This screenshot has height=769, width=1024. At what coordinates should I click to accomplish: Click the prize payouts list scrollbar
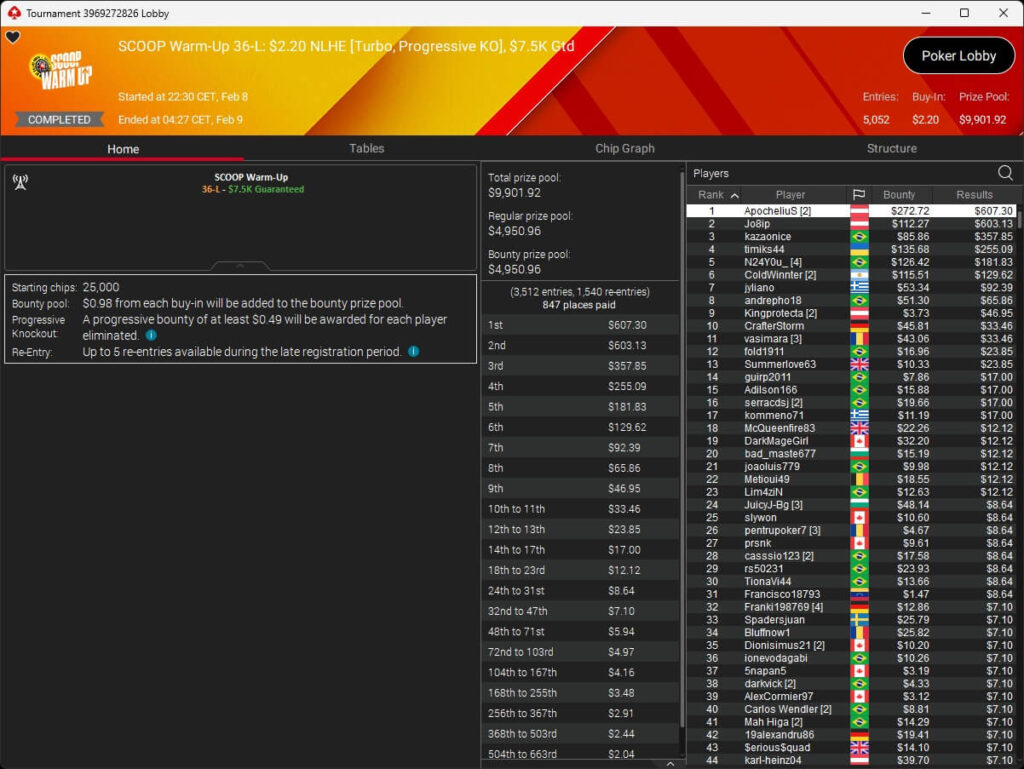point(682,500)
